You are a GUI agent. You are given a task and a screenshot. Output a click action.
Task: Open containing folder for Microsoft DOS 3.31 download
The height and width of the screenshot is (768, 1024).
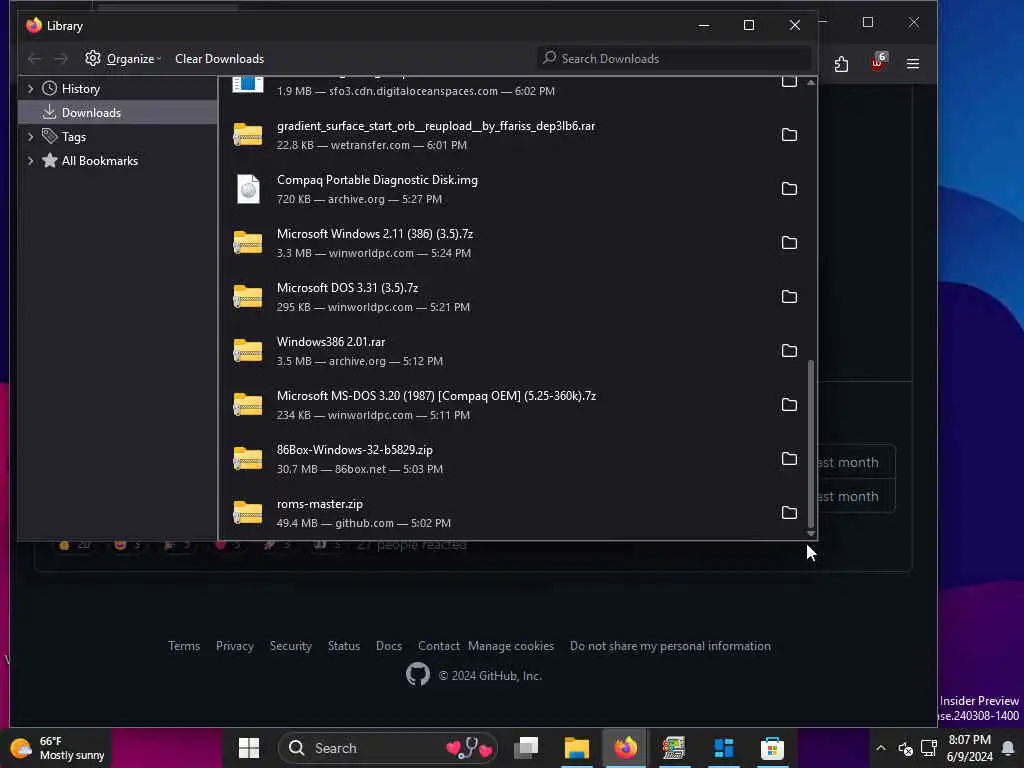[x=789, y=296]
